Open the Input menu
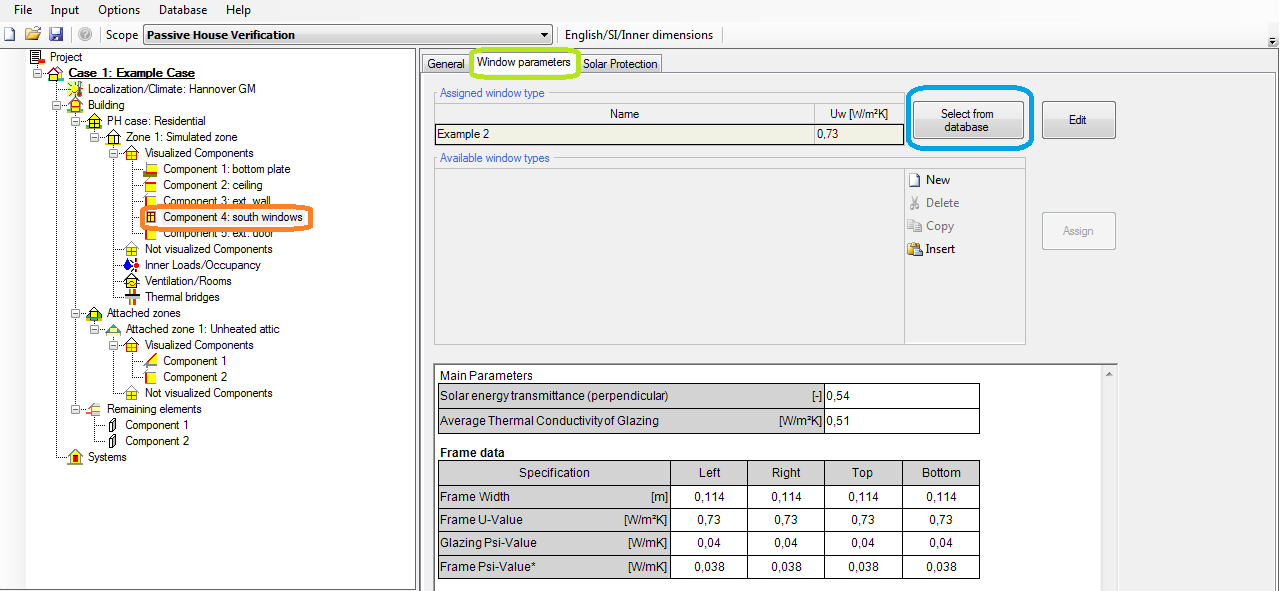The image size is (1280, 591). coord(65,10)
